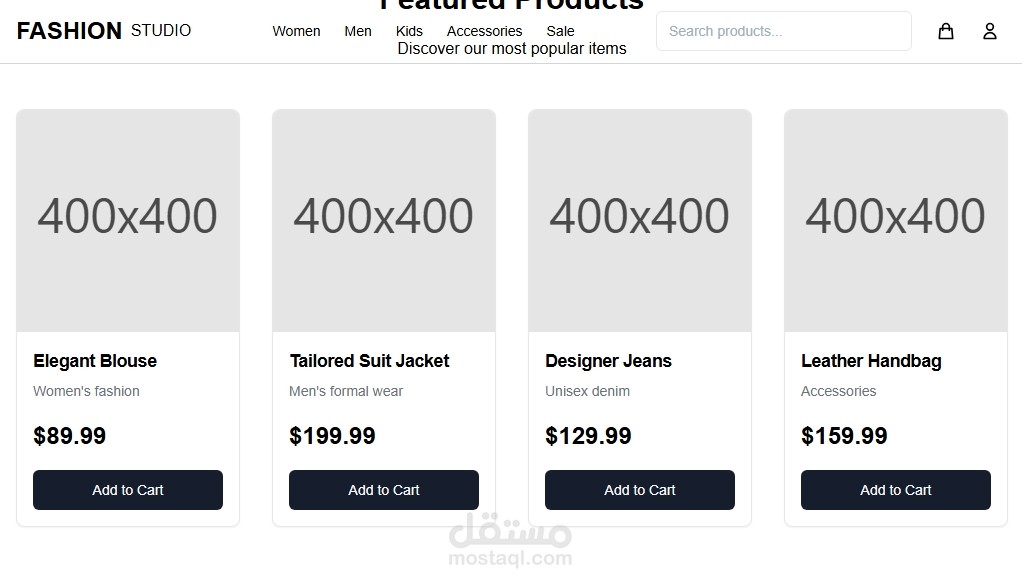This screenshot has width=1022, height=581.
Task: Click the user account icon
Action: pos(989,31)
